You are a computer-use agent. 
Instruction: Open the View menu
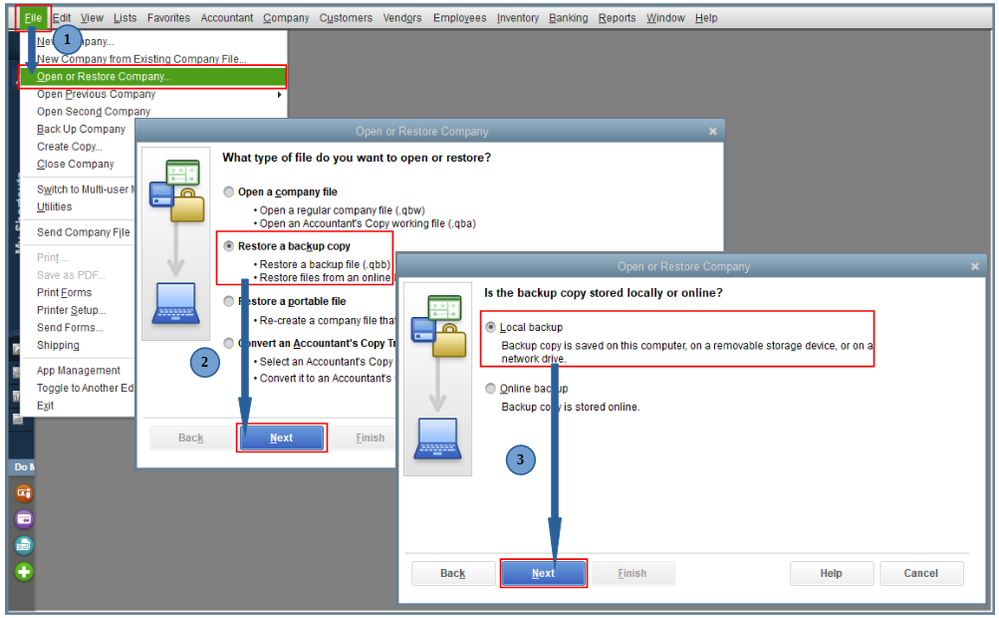pyautogui.click(x=92, y=18)
